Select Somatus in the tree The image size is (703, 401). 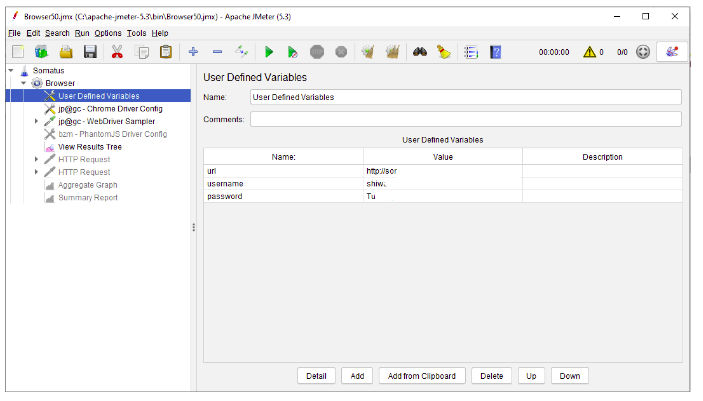tap(48, 70)
